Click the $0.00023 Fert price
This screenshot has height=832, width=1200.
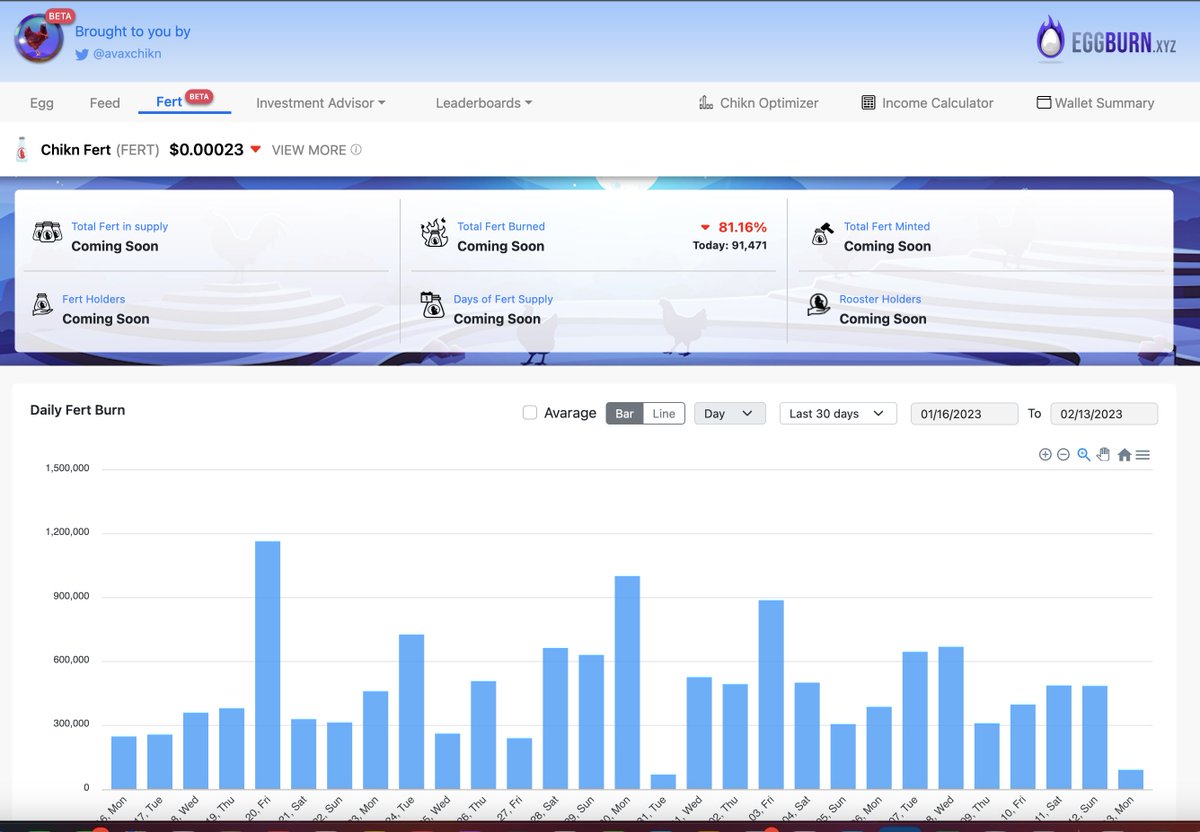pyautogui.click(x=206, y=150)
